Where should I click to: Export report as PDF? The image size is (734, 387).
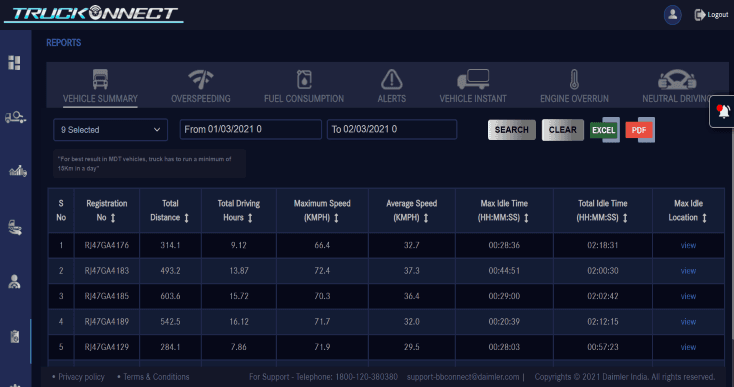[x=640, y=130]
